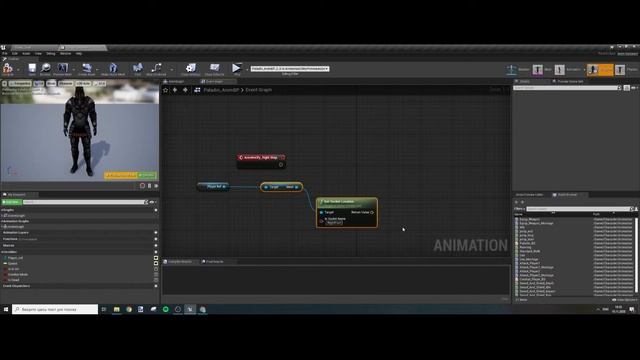Toggle eye visibility of third boolean variable
This screenshot has width=640, height=360.
[x=156, y=269]
